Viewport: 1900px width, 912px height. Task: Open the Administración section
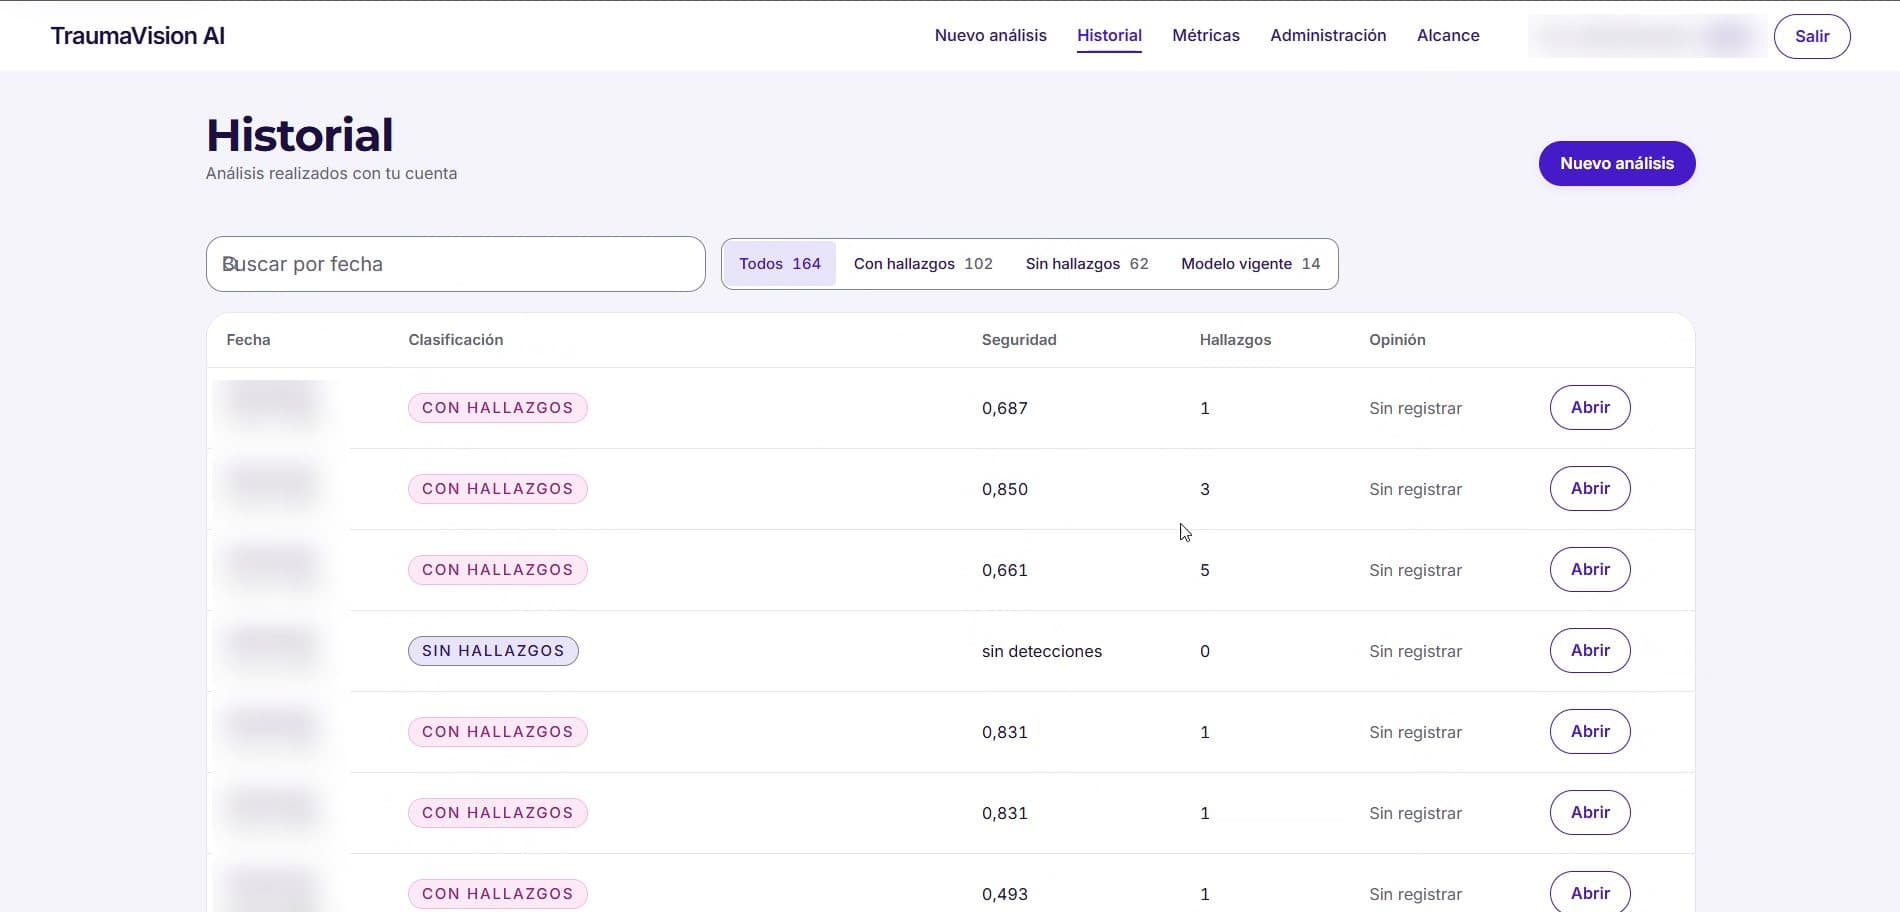[1328, 36]
